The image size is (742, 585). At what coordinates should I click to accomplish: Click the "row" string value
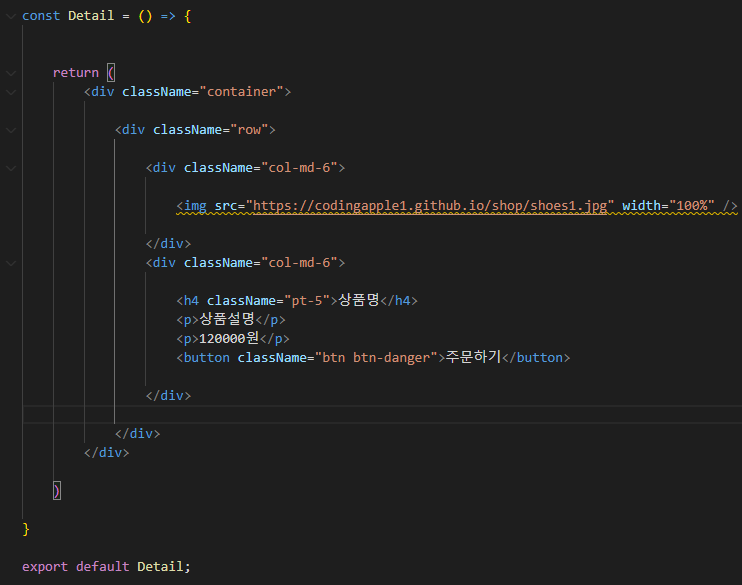point(249,130)
